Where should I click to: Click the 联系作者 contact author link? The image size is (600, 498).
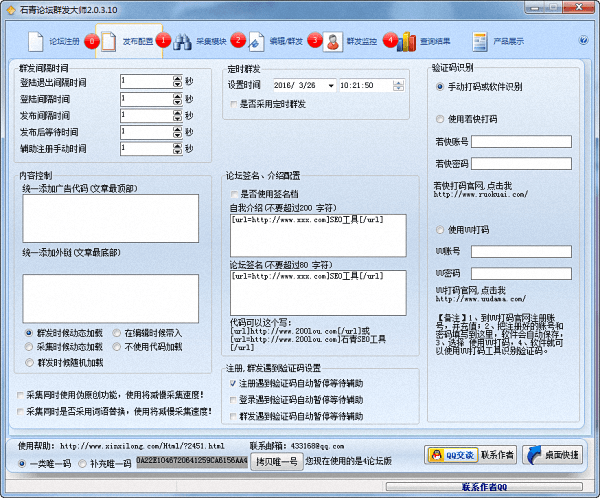(497, 454)
